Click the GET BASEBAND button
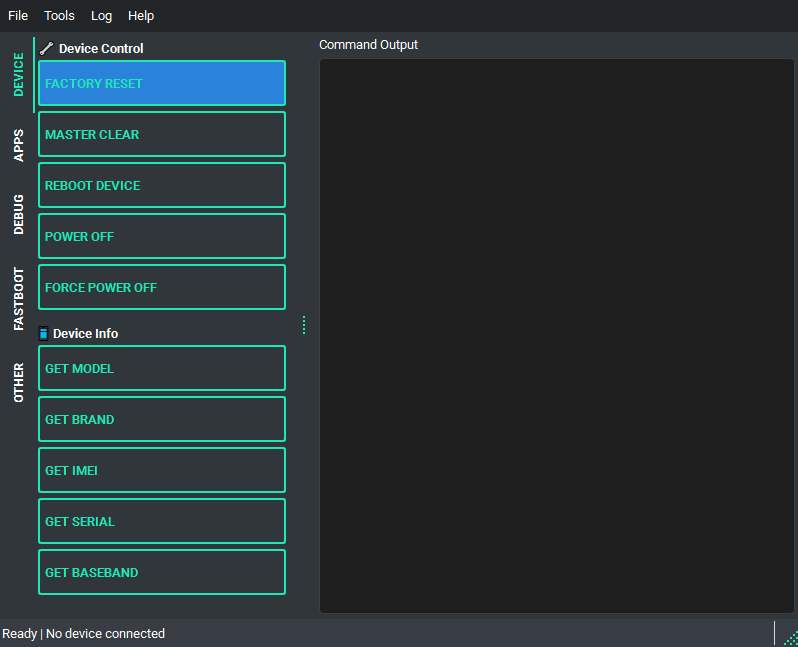The image size is (798, 647). pyautogui.click(x=162, y=572)
